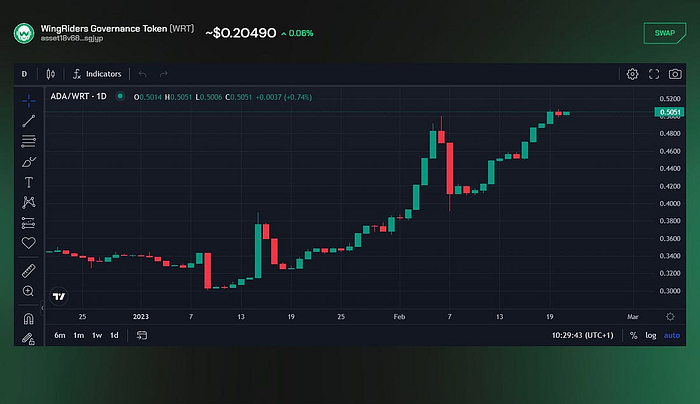Toggle lock all drawing tools
Screen dimensions: 700x404
tap(29, 339)
